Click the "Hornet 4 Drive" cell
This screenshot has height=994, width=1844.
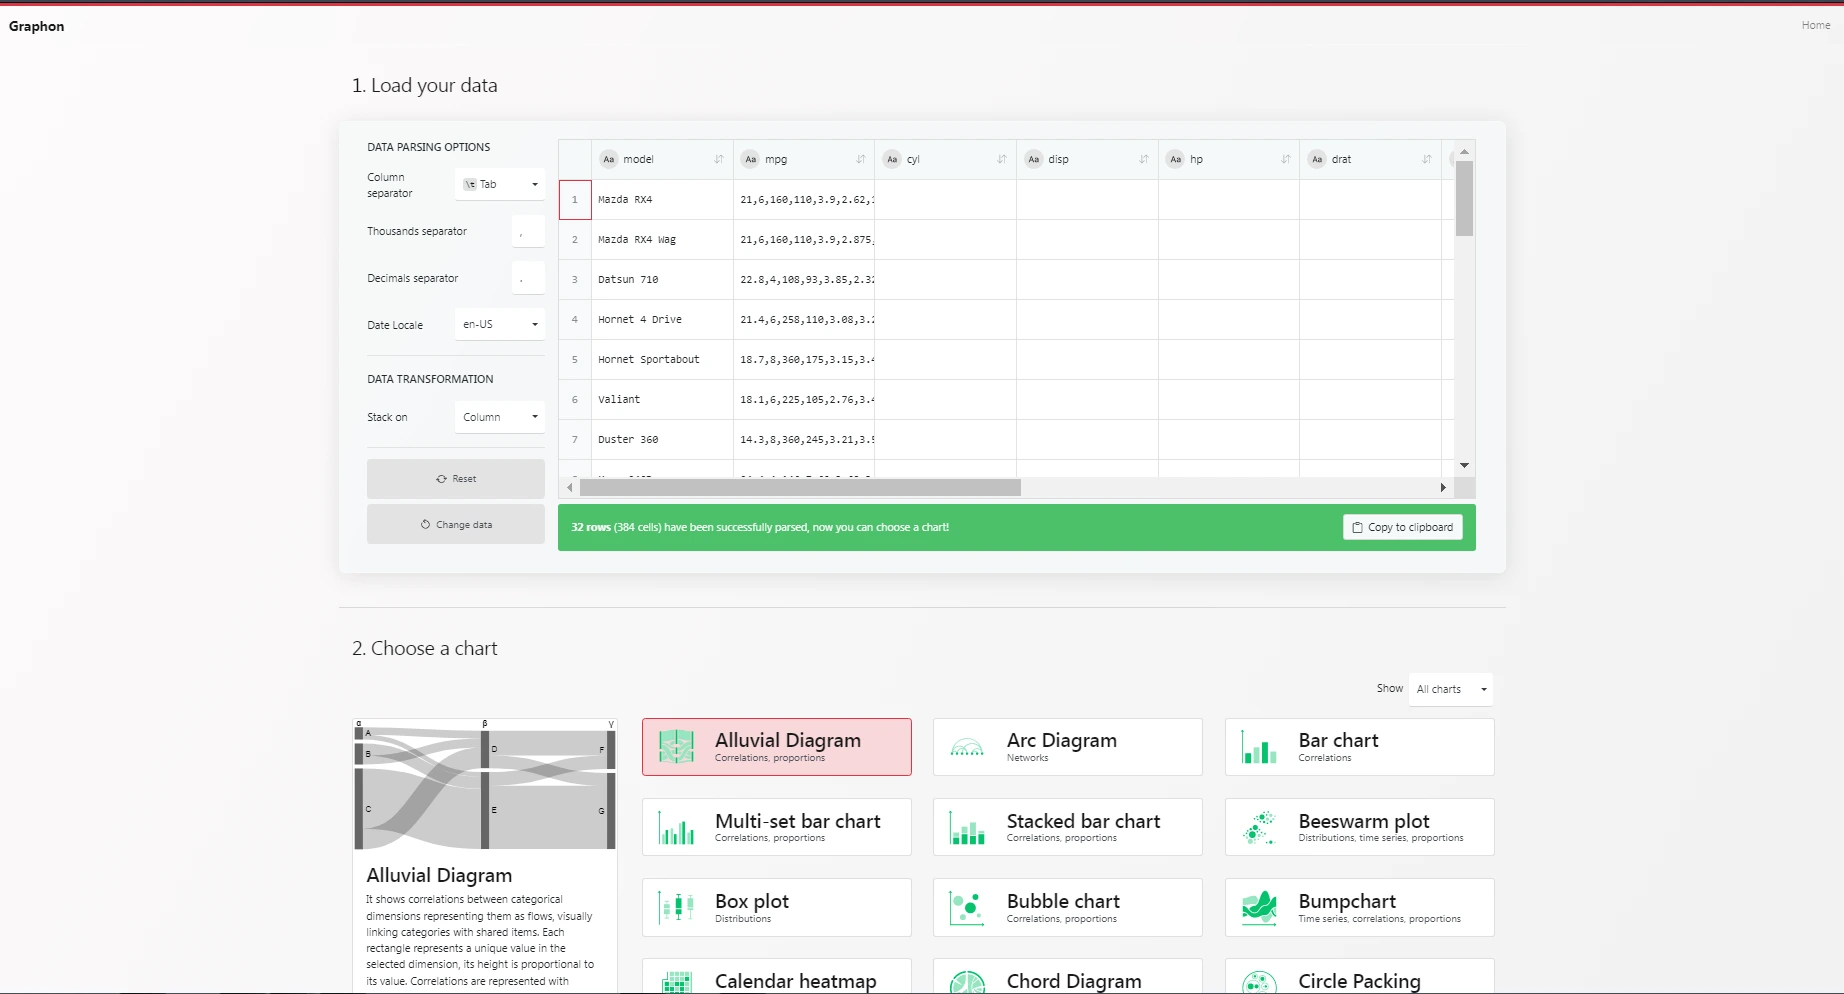662,320
